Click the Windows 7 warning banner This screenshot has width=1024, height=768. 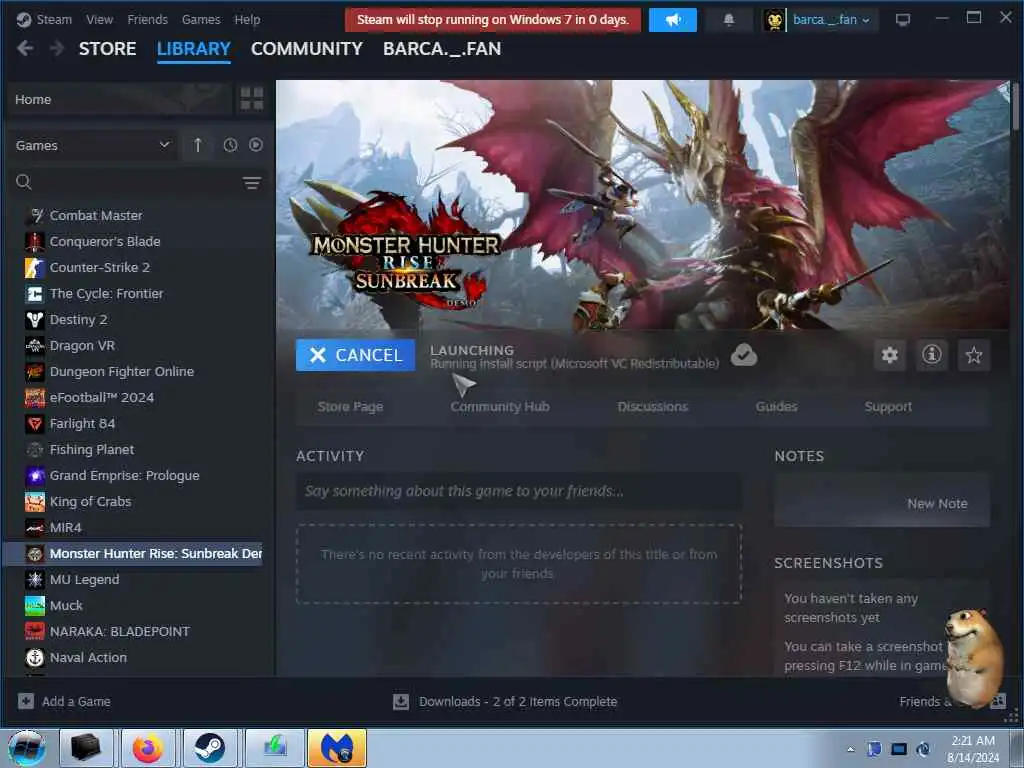point(493,20)
